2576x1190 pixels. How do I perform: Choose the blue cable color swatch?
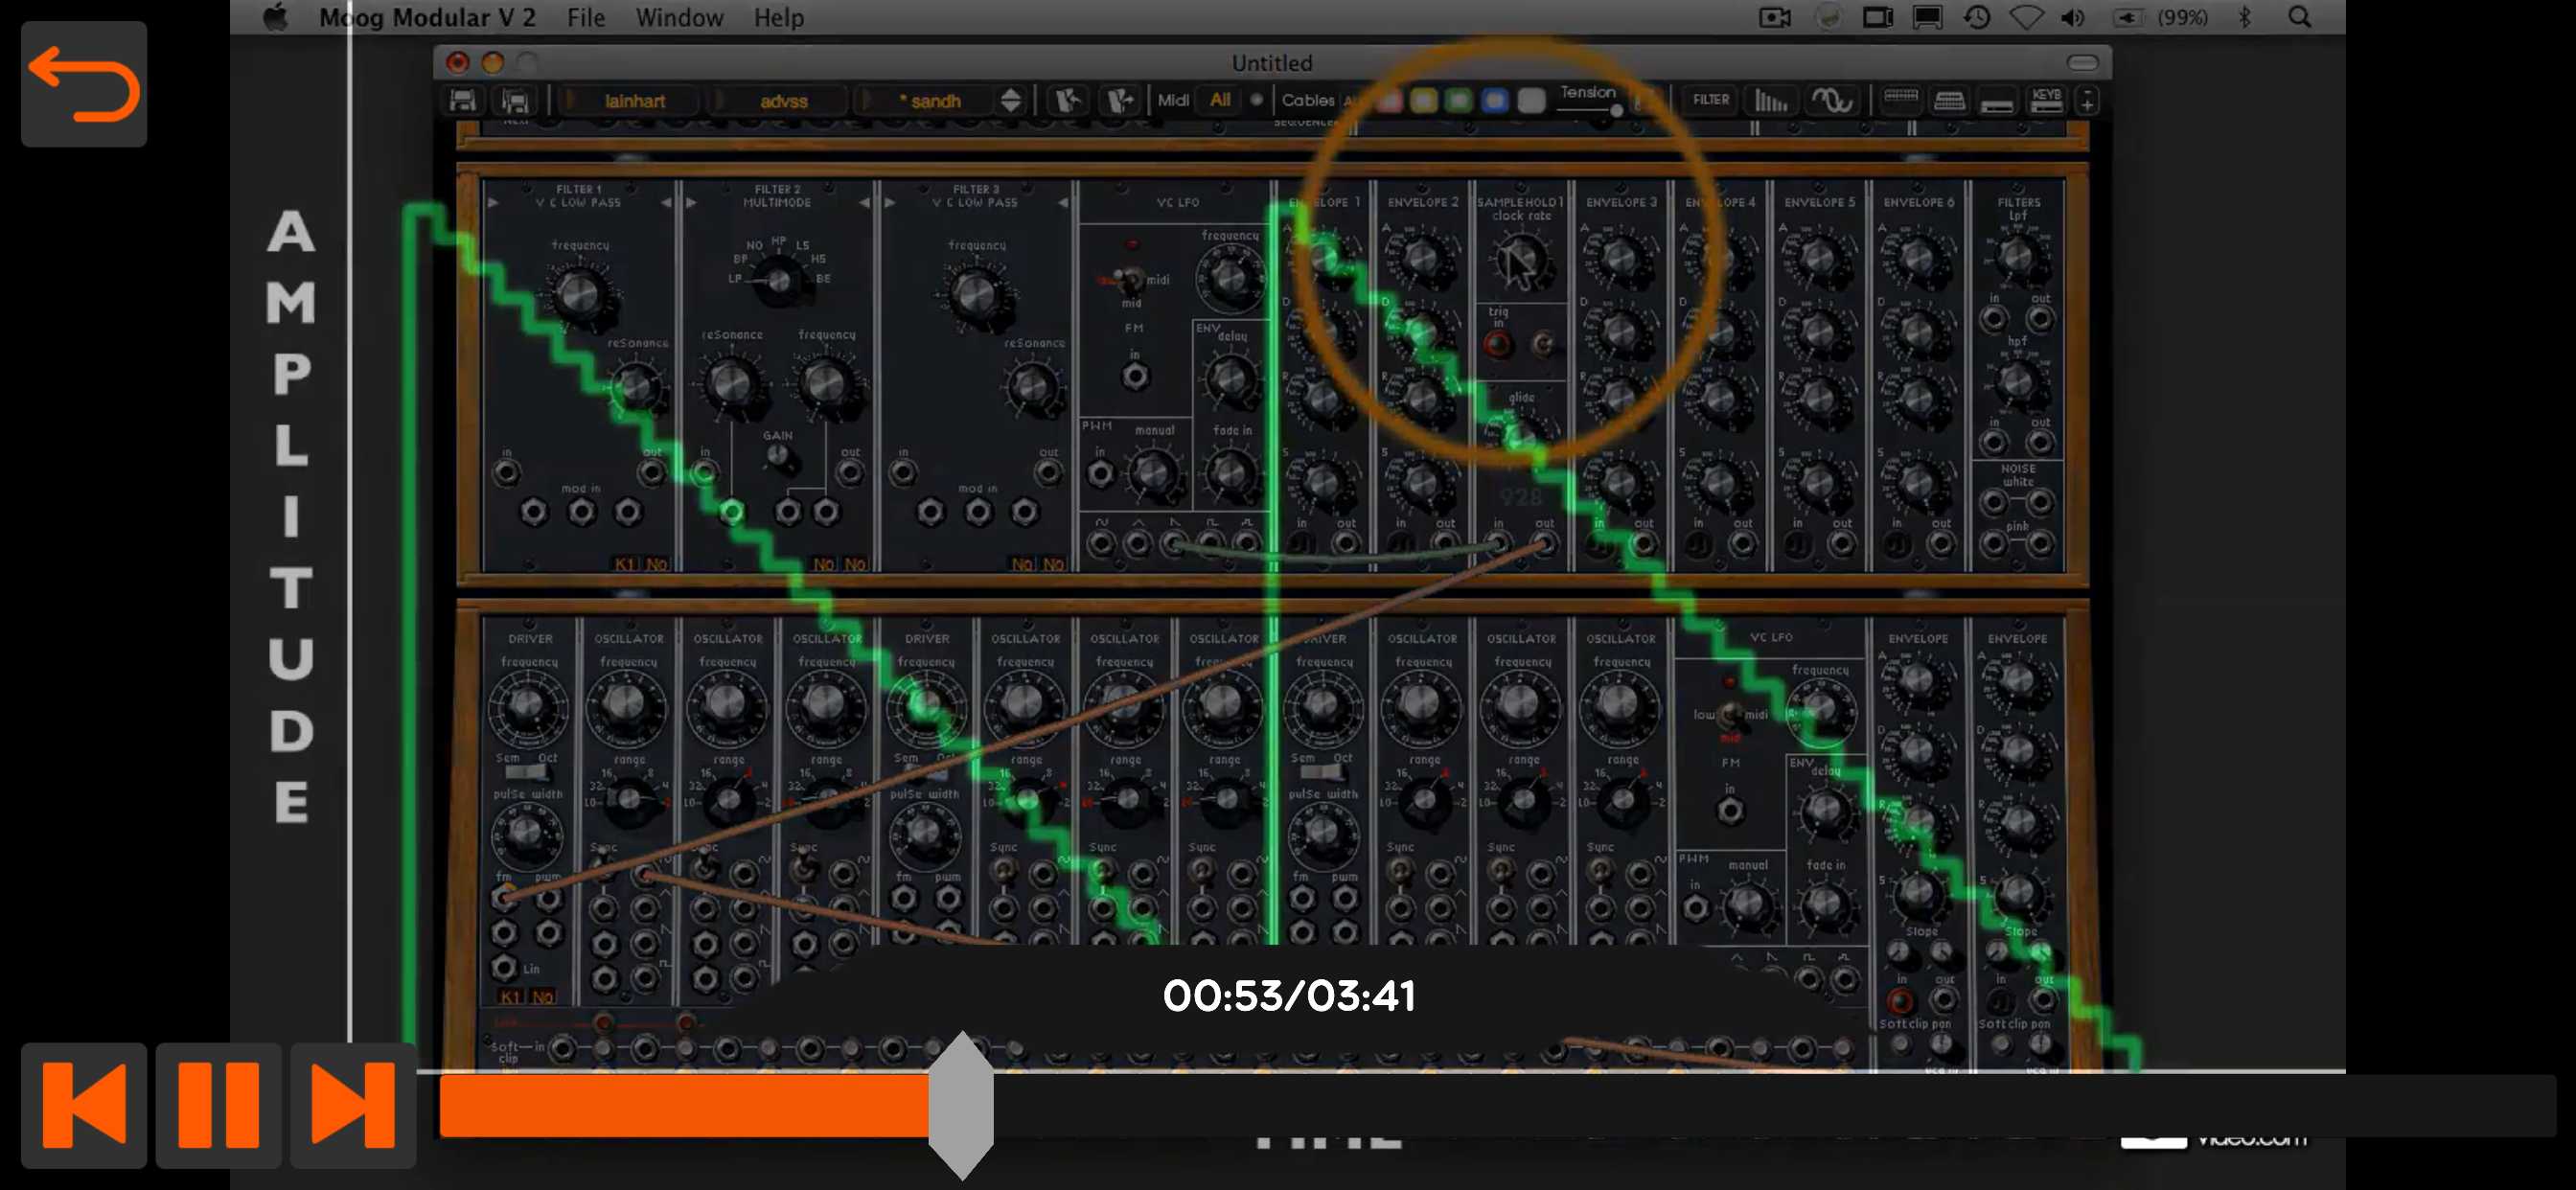[1494, 100]
